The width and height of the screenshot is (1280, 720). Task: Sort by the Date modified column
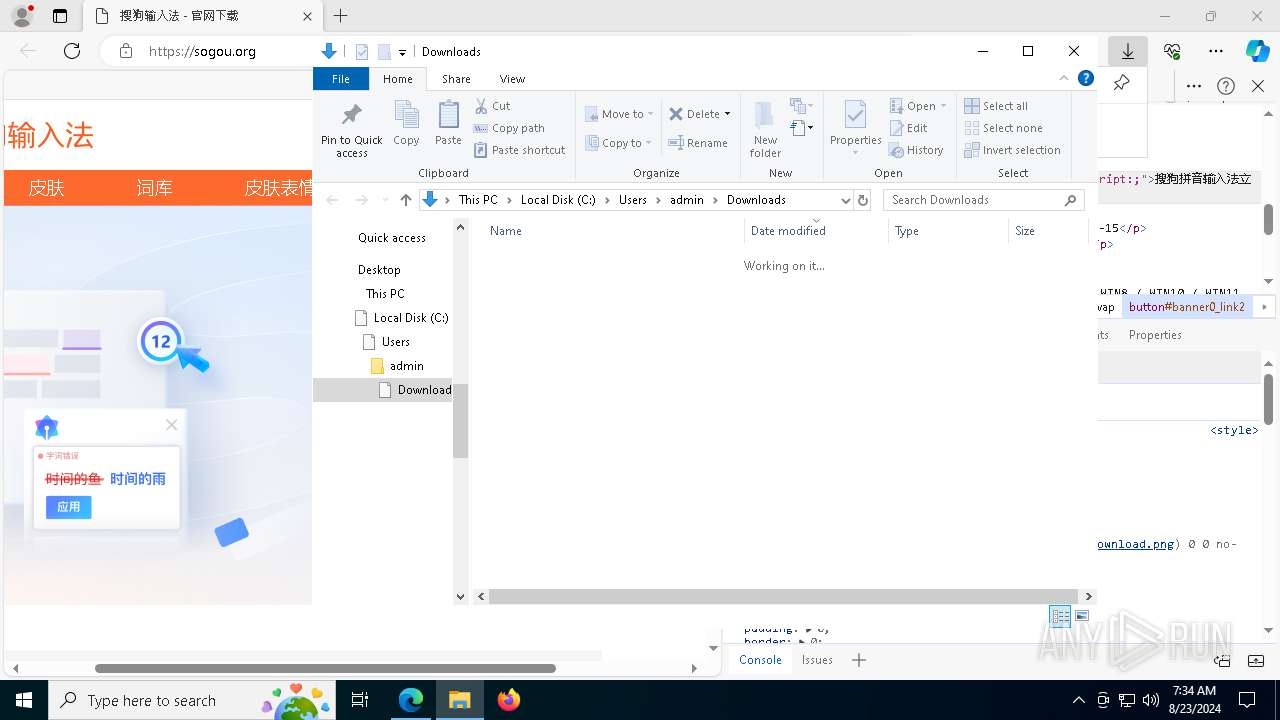tap(788, 231)
